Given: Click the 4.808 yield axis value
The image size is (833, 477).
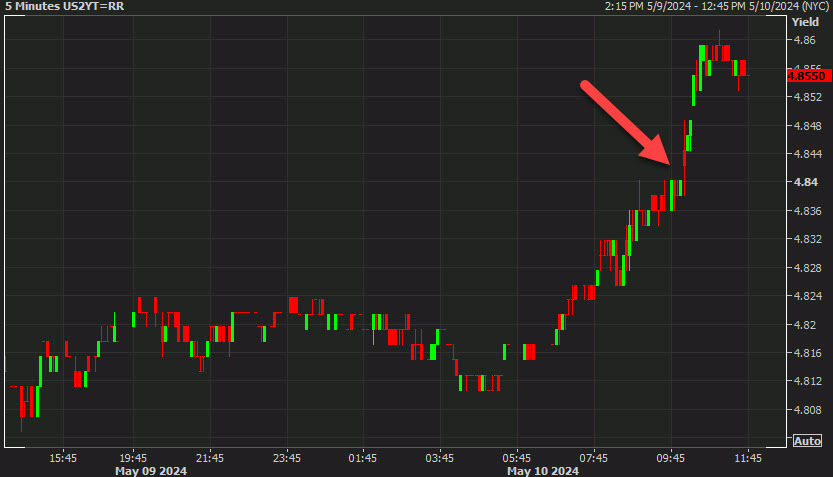Looking at the screenshot, I should tap(808, 410).
